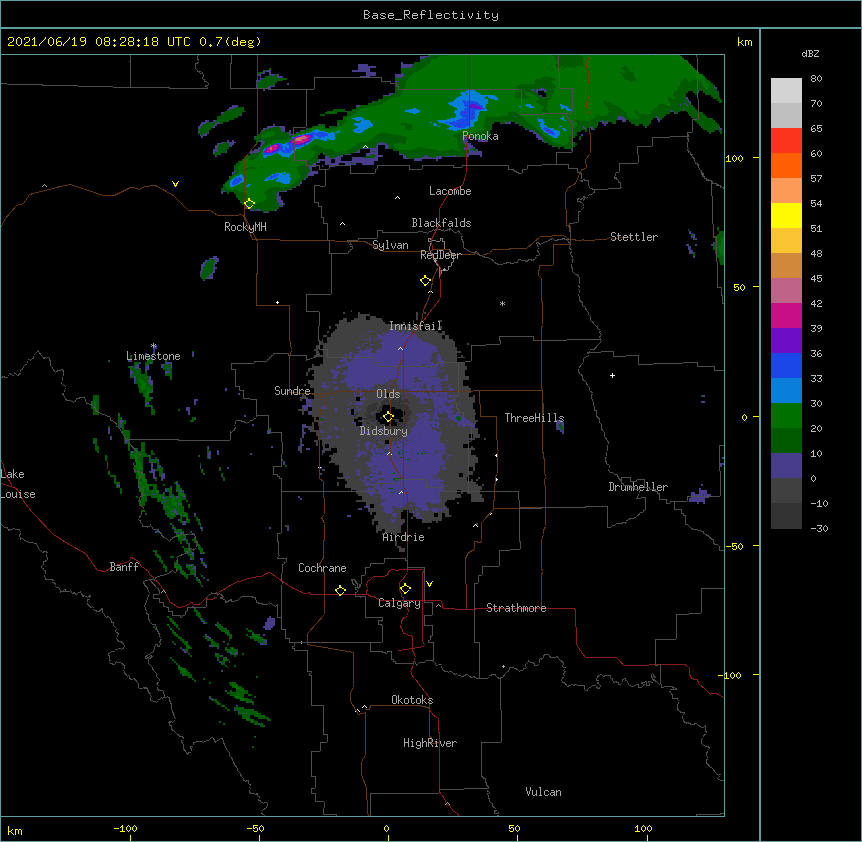The width and height of the screenshot is (862, 842).
Task: Select the slate purple 10 dBZ swatch
Action: point(786,466)
